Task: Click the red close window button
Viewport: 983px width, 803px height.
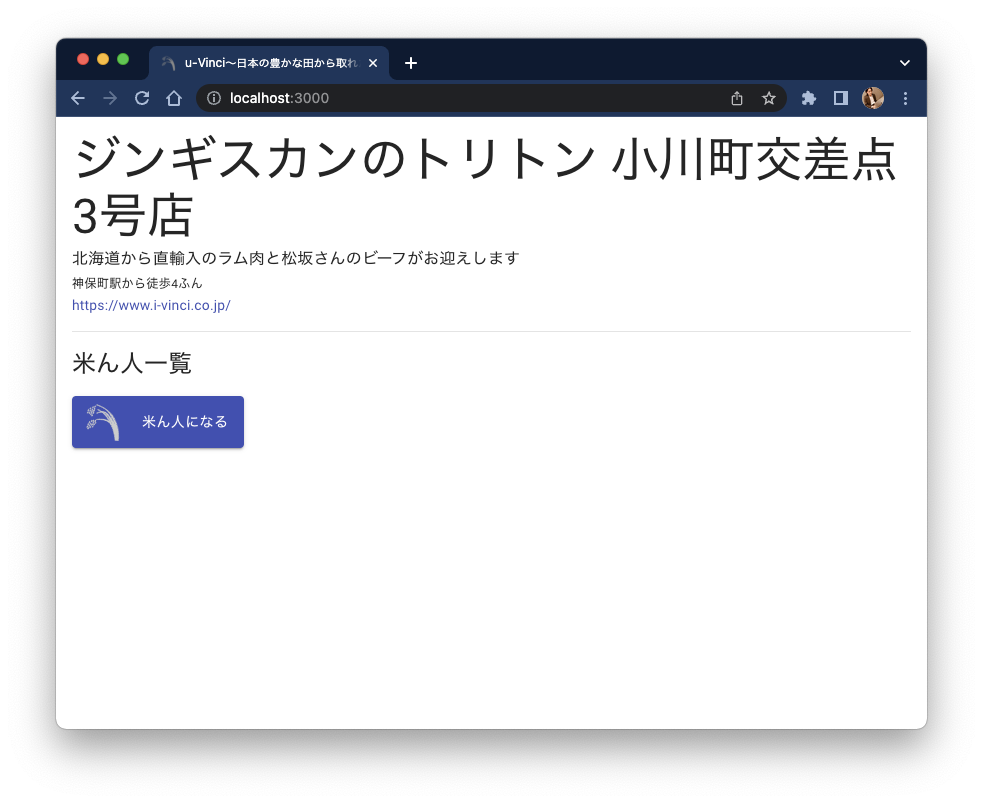Action: tap(83, 59)
